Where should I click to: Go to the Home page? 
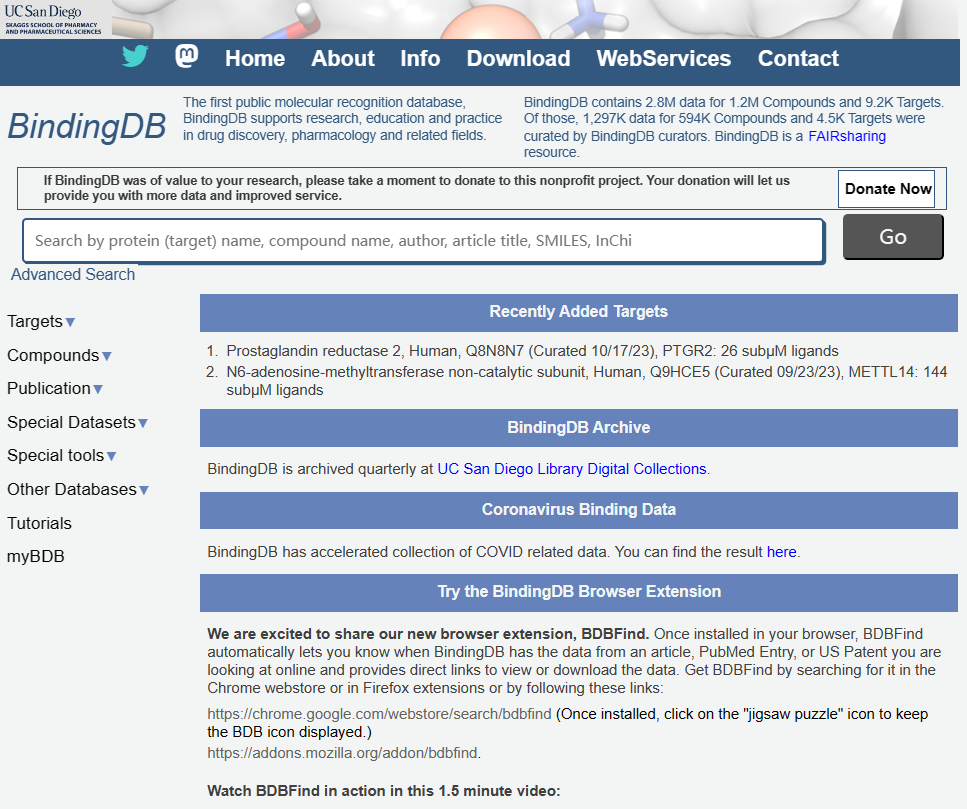(255, 58)
